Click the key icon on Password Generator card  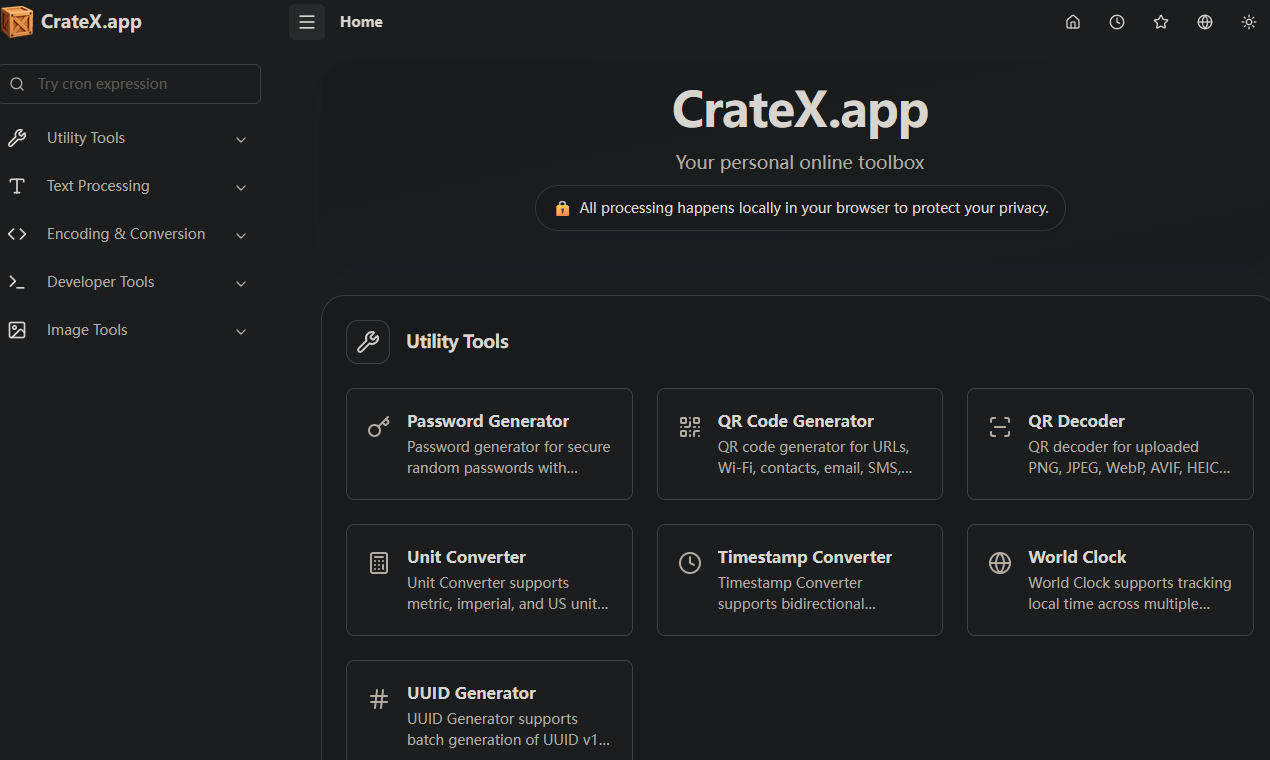(x=379, y=428)
